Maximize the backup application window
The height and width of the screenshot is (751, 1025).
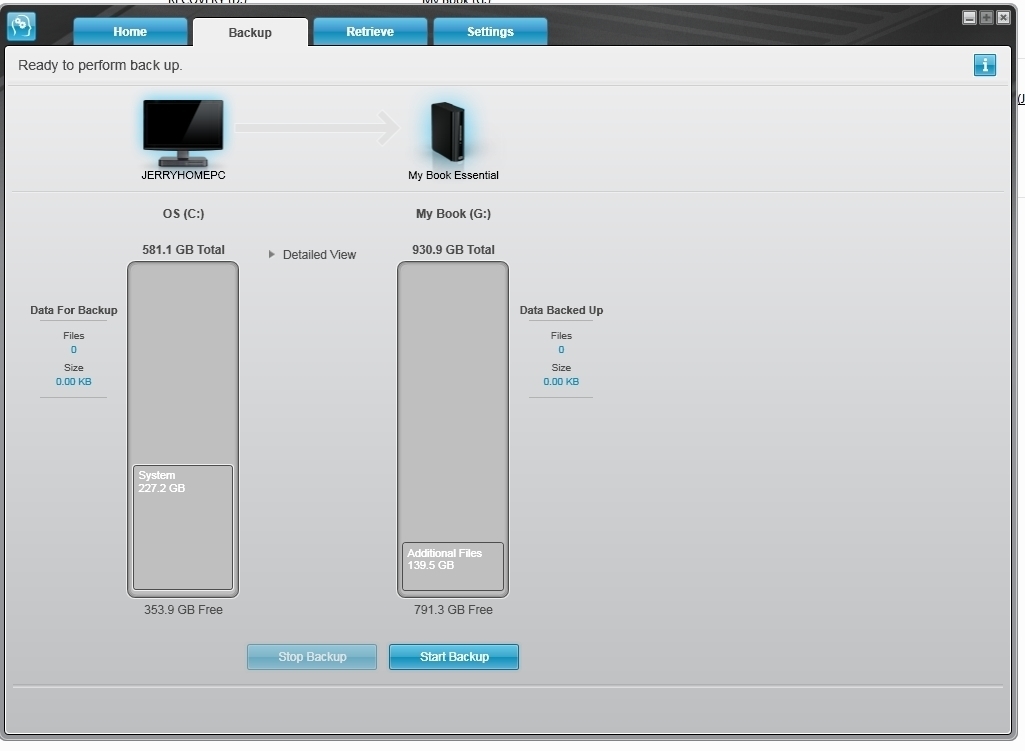(x=986, y=18)
